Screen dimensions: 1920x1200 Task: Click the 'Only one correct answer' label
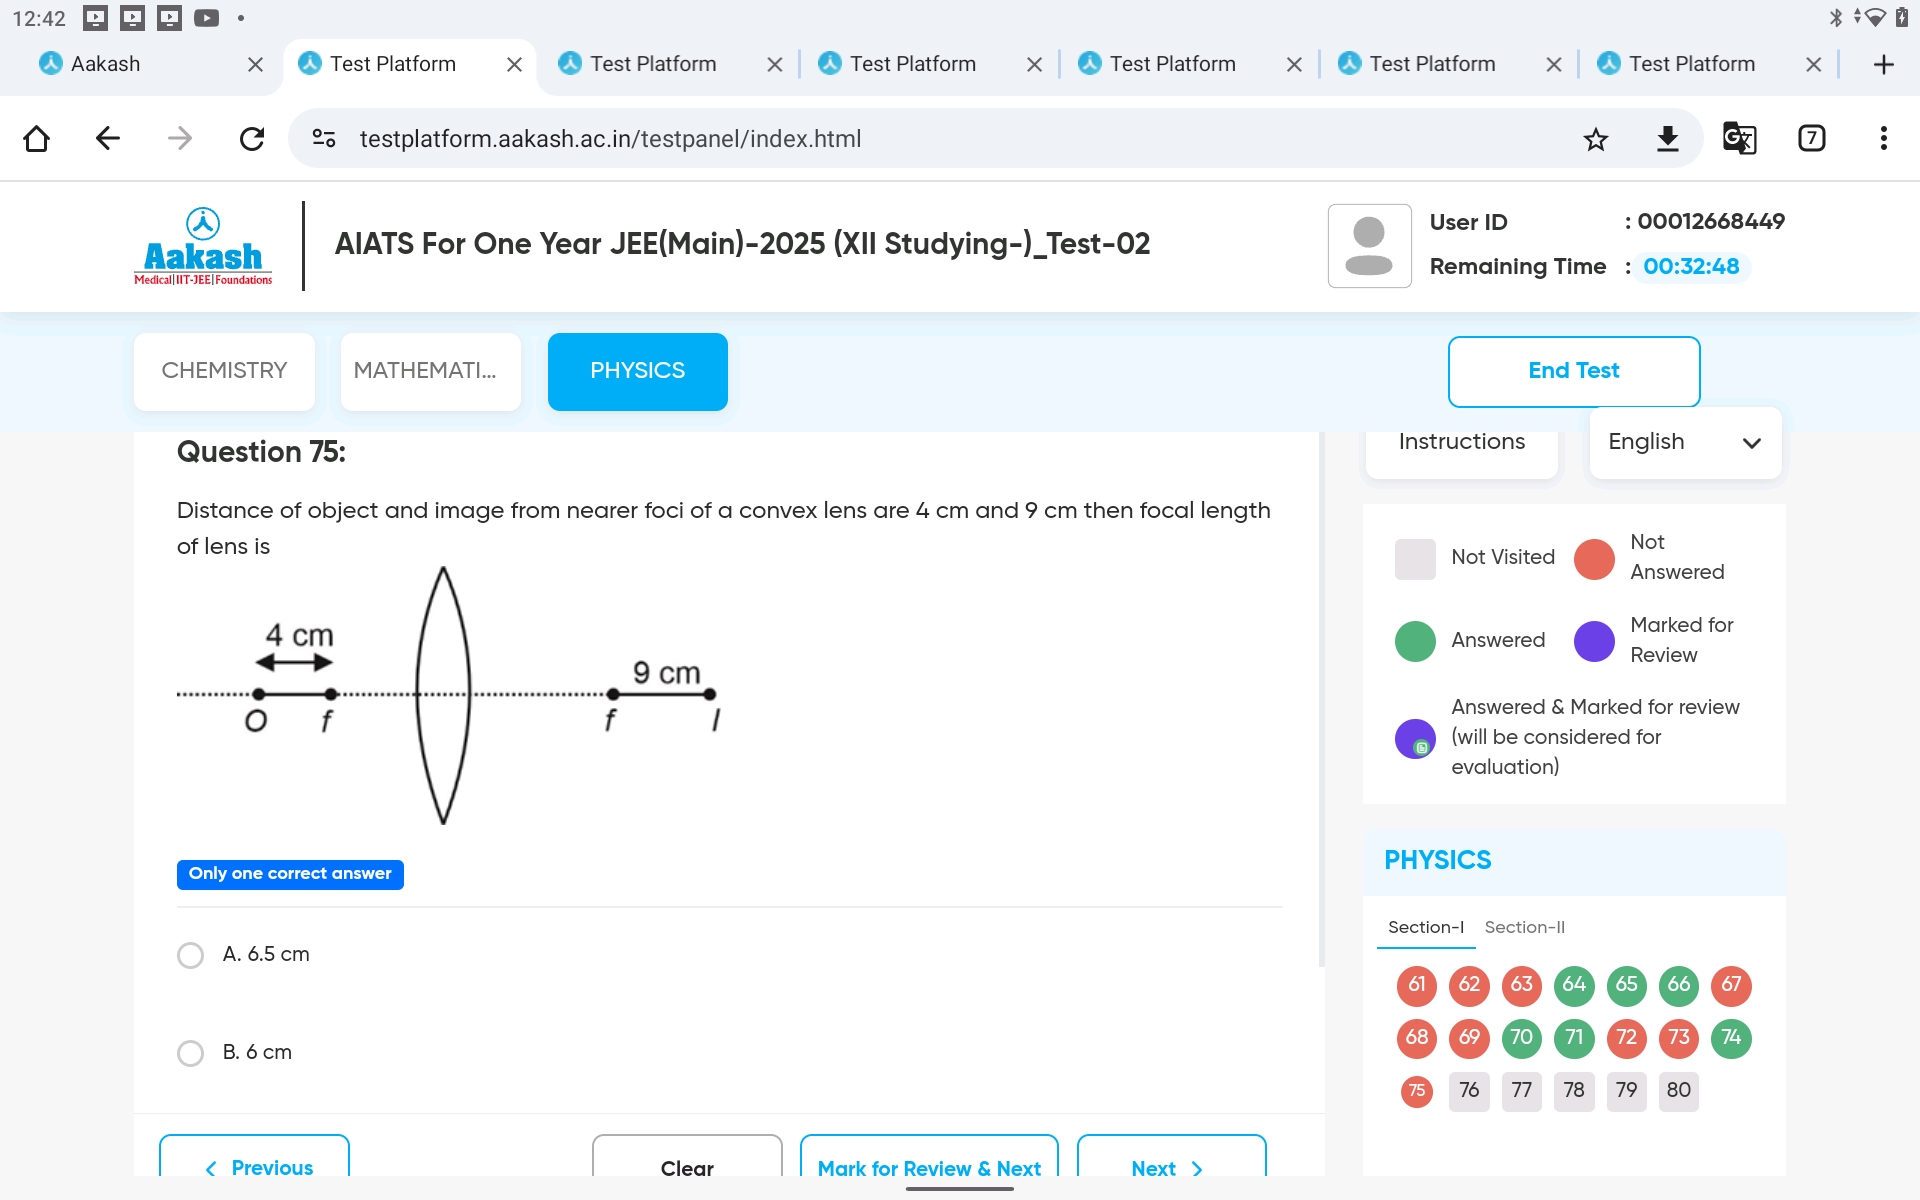[x=290, y=874]
